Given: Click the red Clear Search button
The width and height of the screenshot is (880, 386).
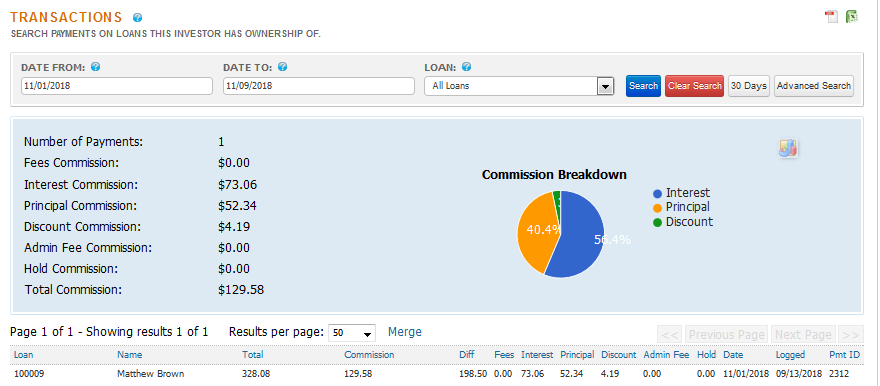Looking at the screenshot, I should (x=694, y=86).
